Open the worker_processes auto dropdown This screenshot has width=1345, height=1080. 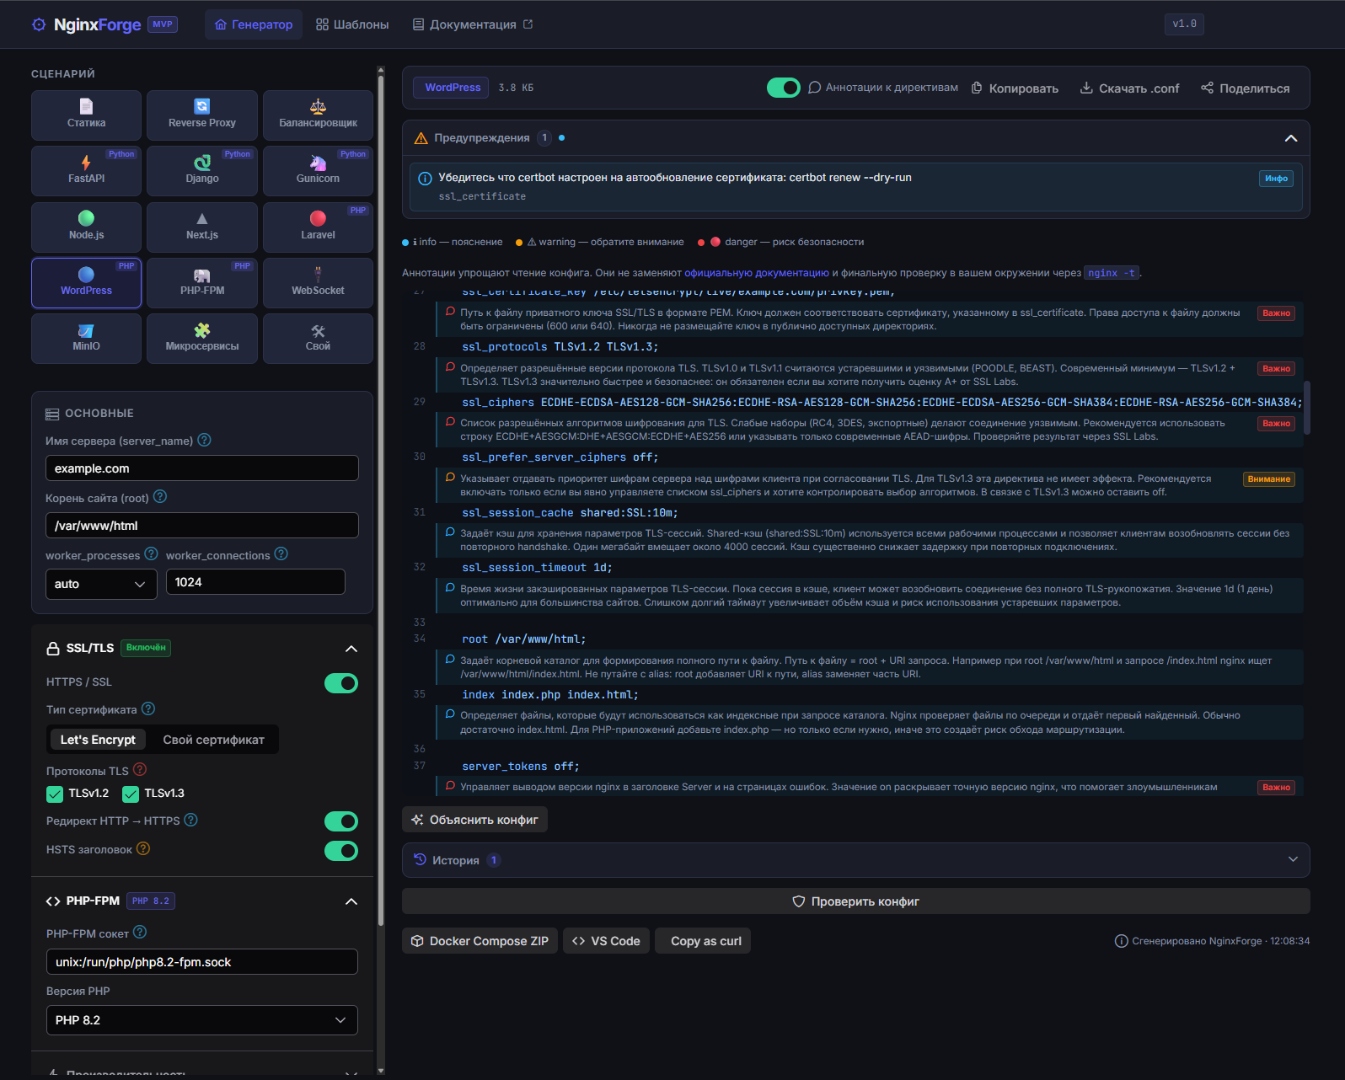coord(101,584)
